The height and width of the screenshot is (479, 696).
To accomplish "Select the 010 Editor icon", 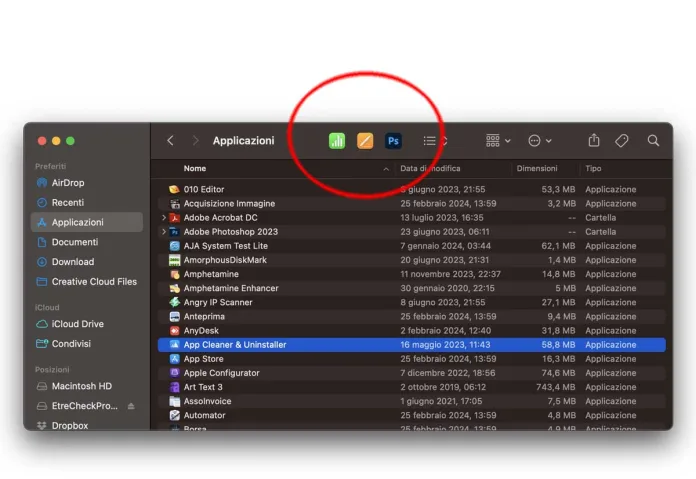I will [174, 189].
